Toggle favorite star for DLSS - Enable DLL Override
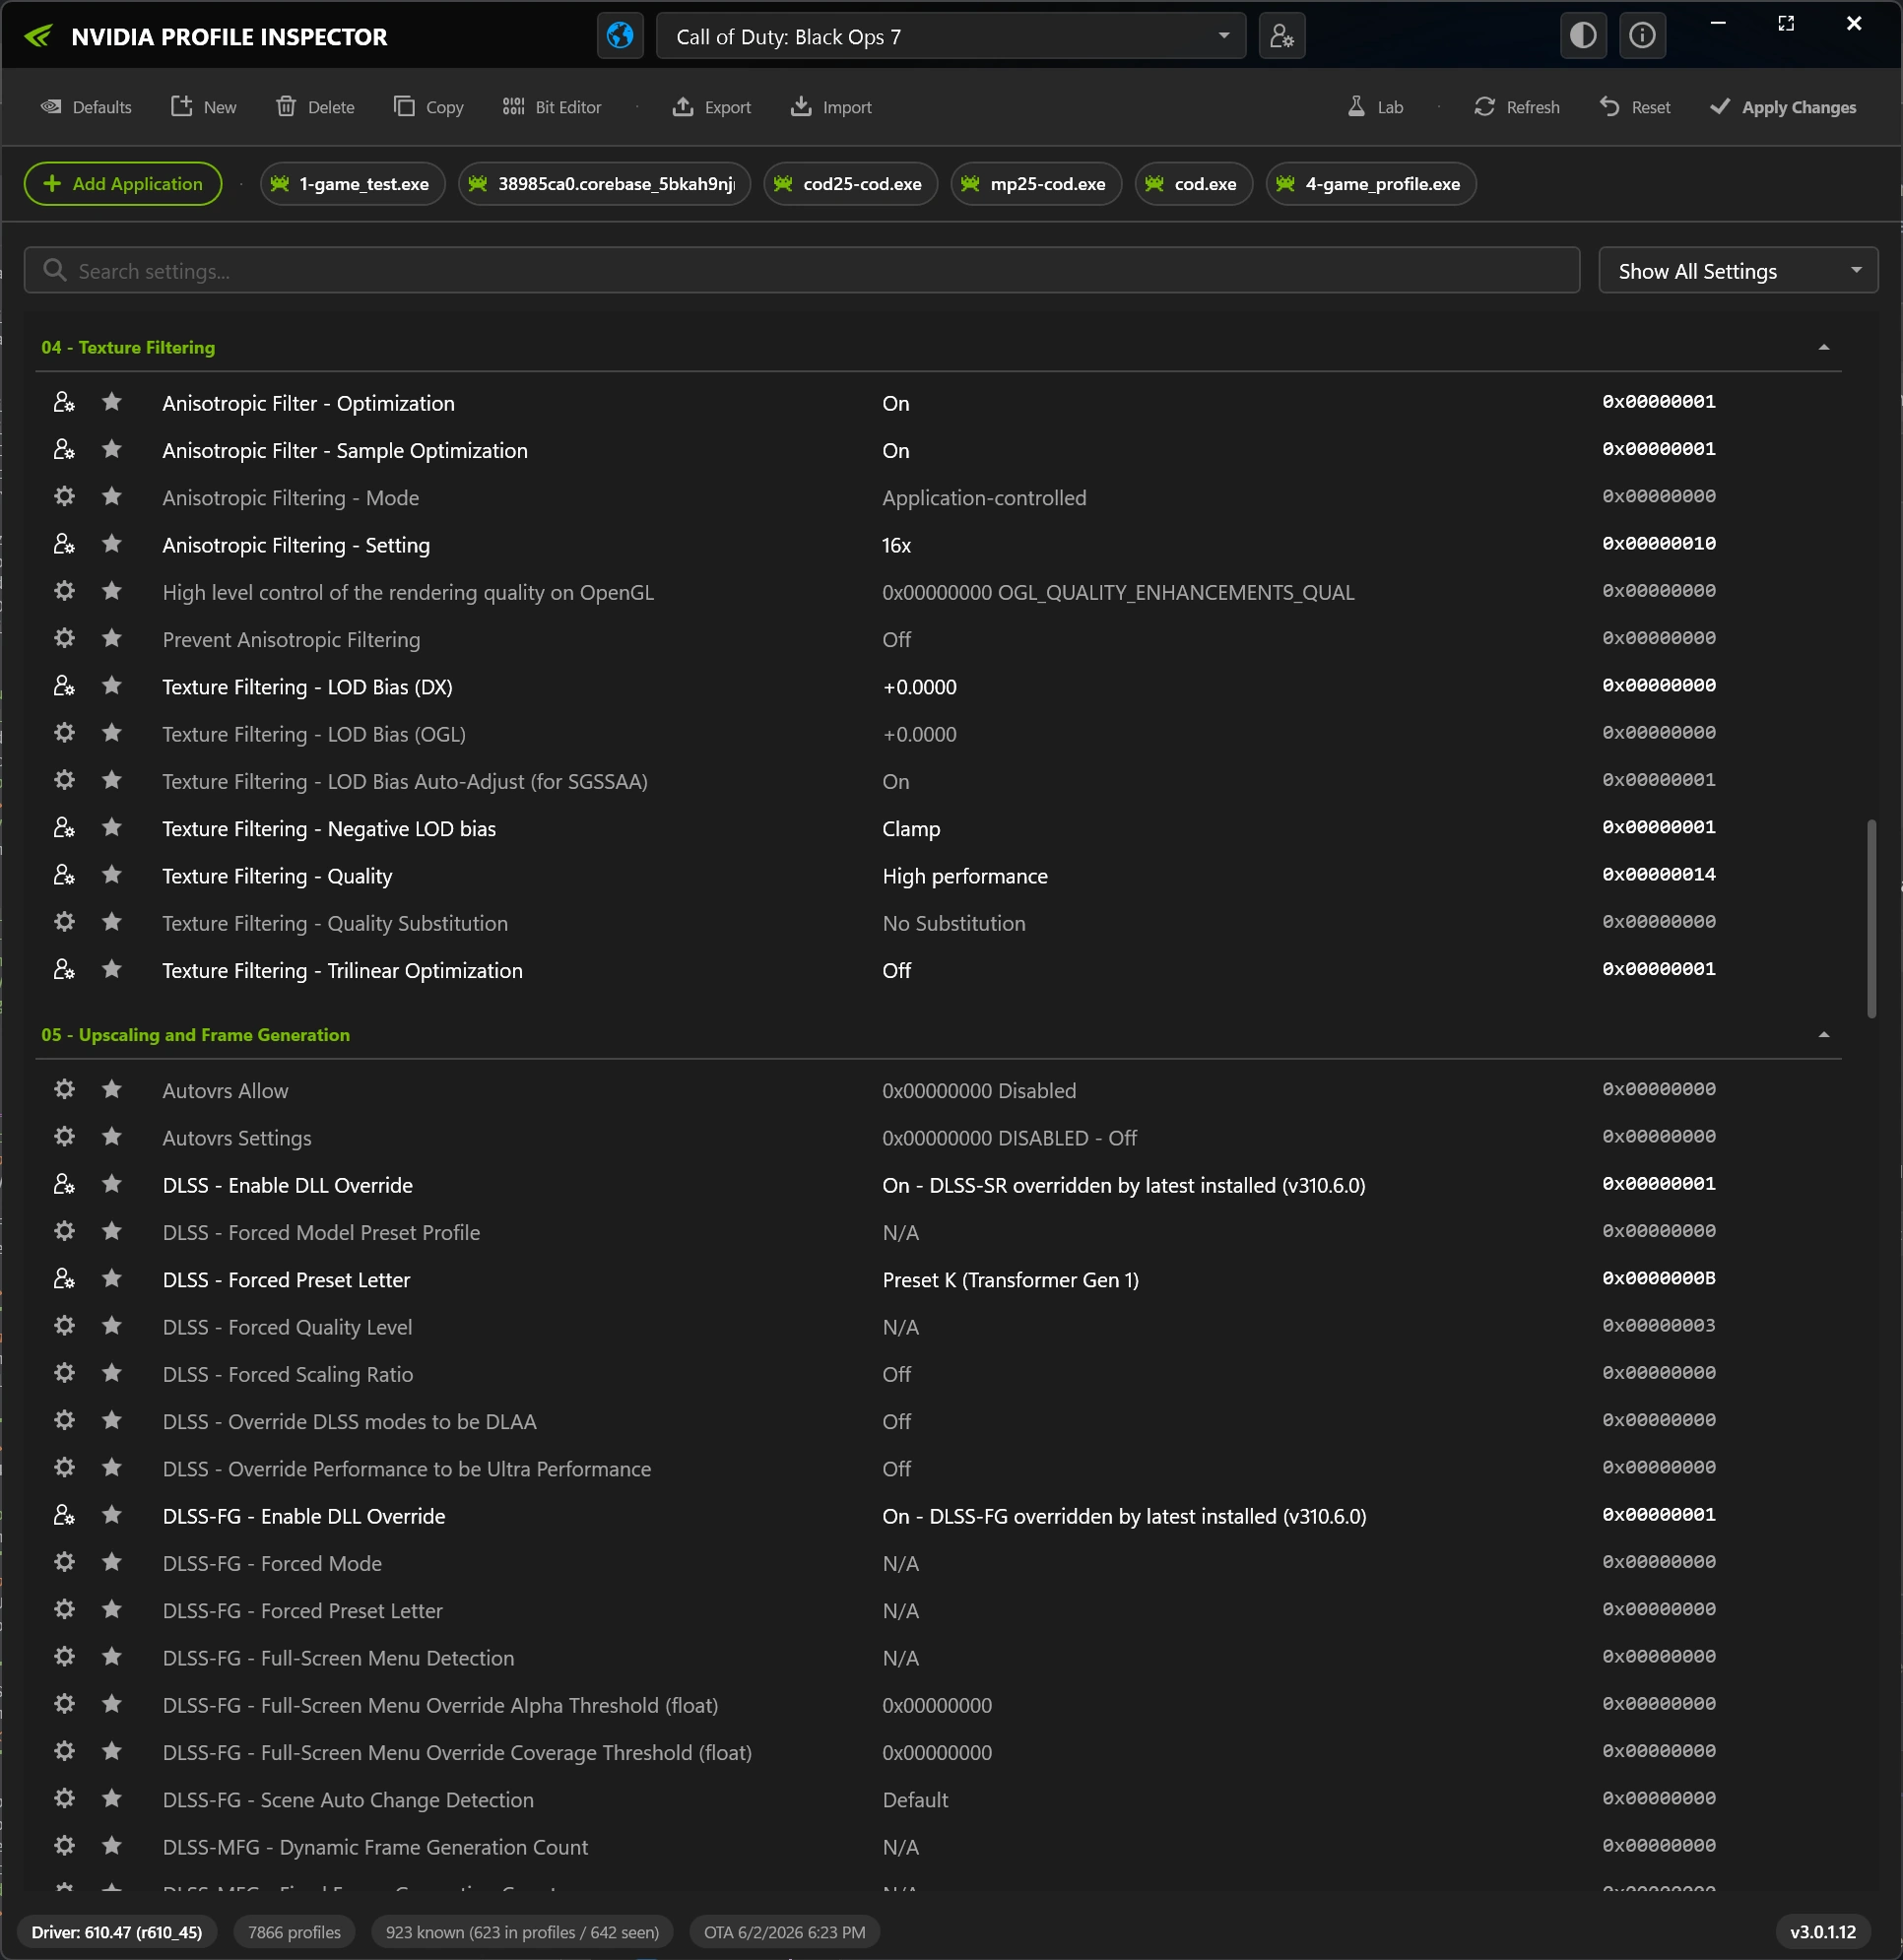1903x1960 pixels. click(112, 1184)
